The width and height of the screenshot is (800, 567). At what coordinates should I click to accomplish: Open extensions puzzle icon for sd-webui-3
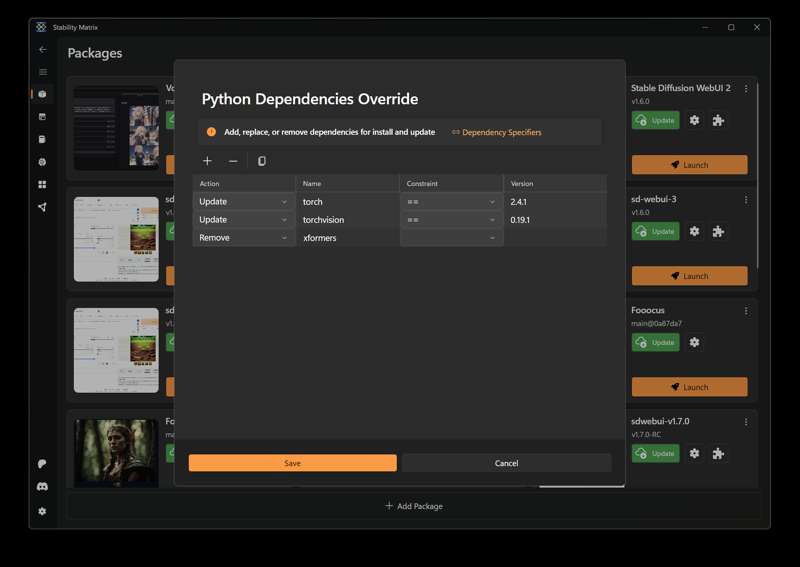(718, 231)
